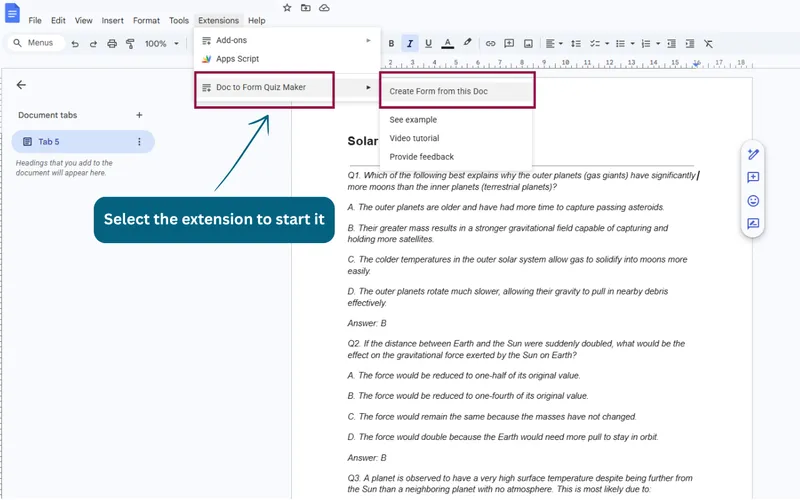Expand Doc to Form Quiz Maker arrow
The image size is (800, 500).
click(x=368, y=87)
